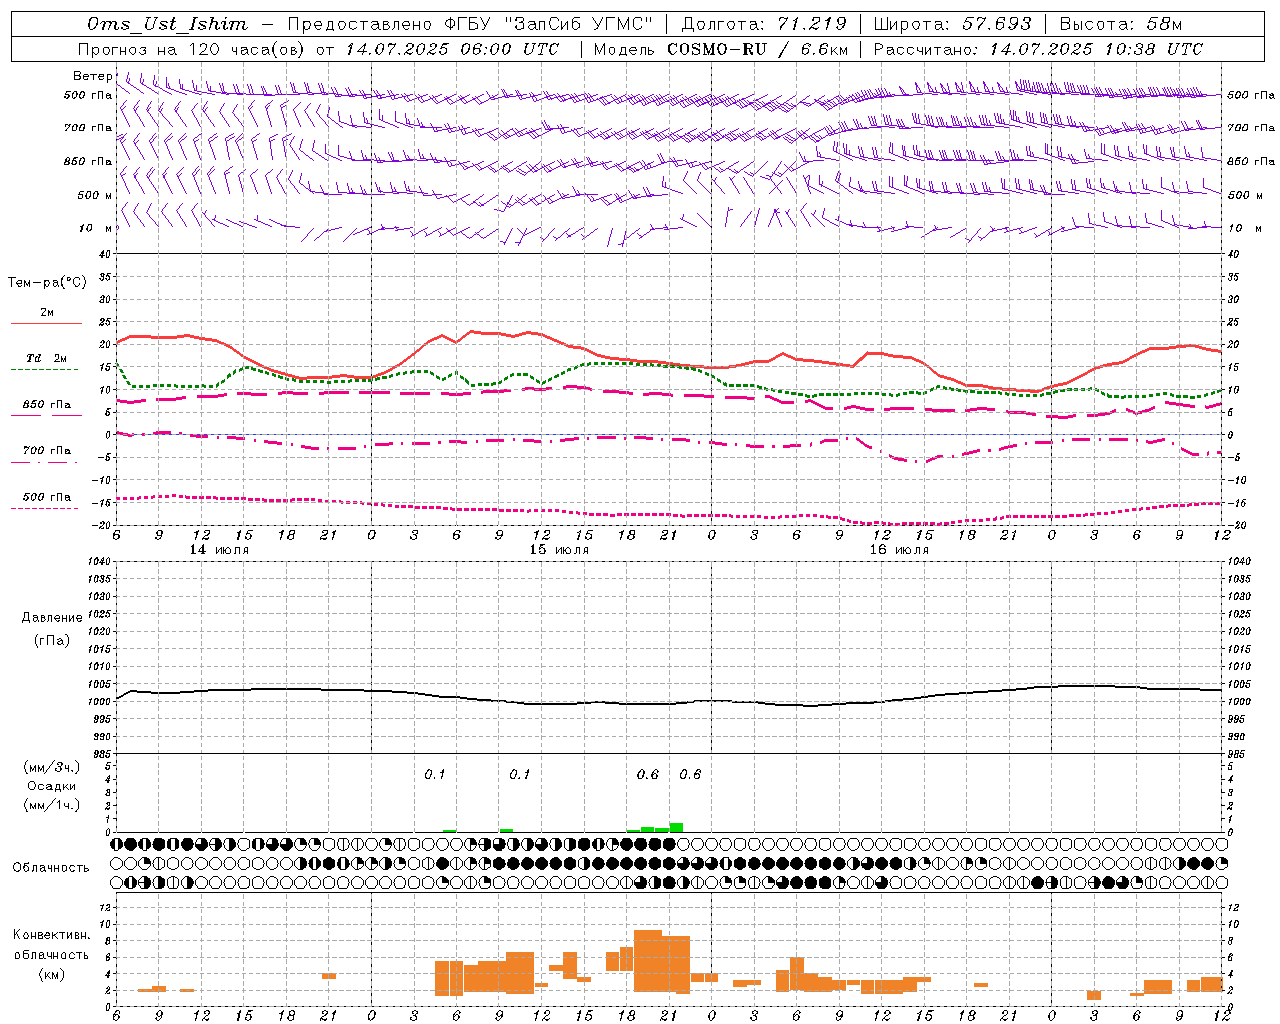Select the Облачность cloudiness label

pos(51,868)
